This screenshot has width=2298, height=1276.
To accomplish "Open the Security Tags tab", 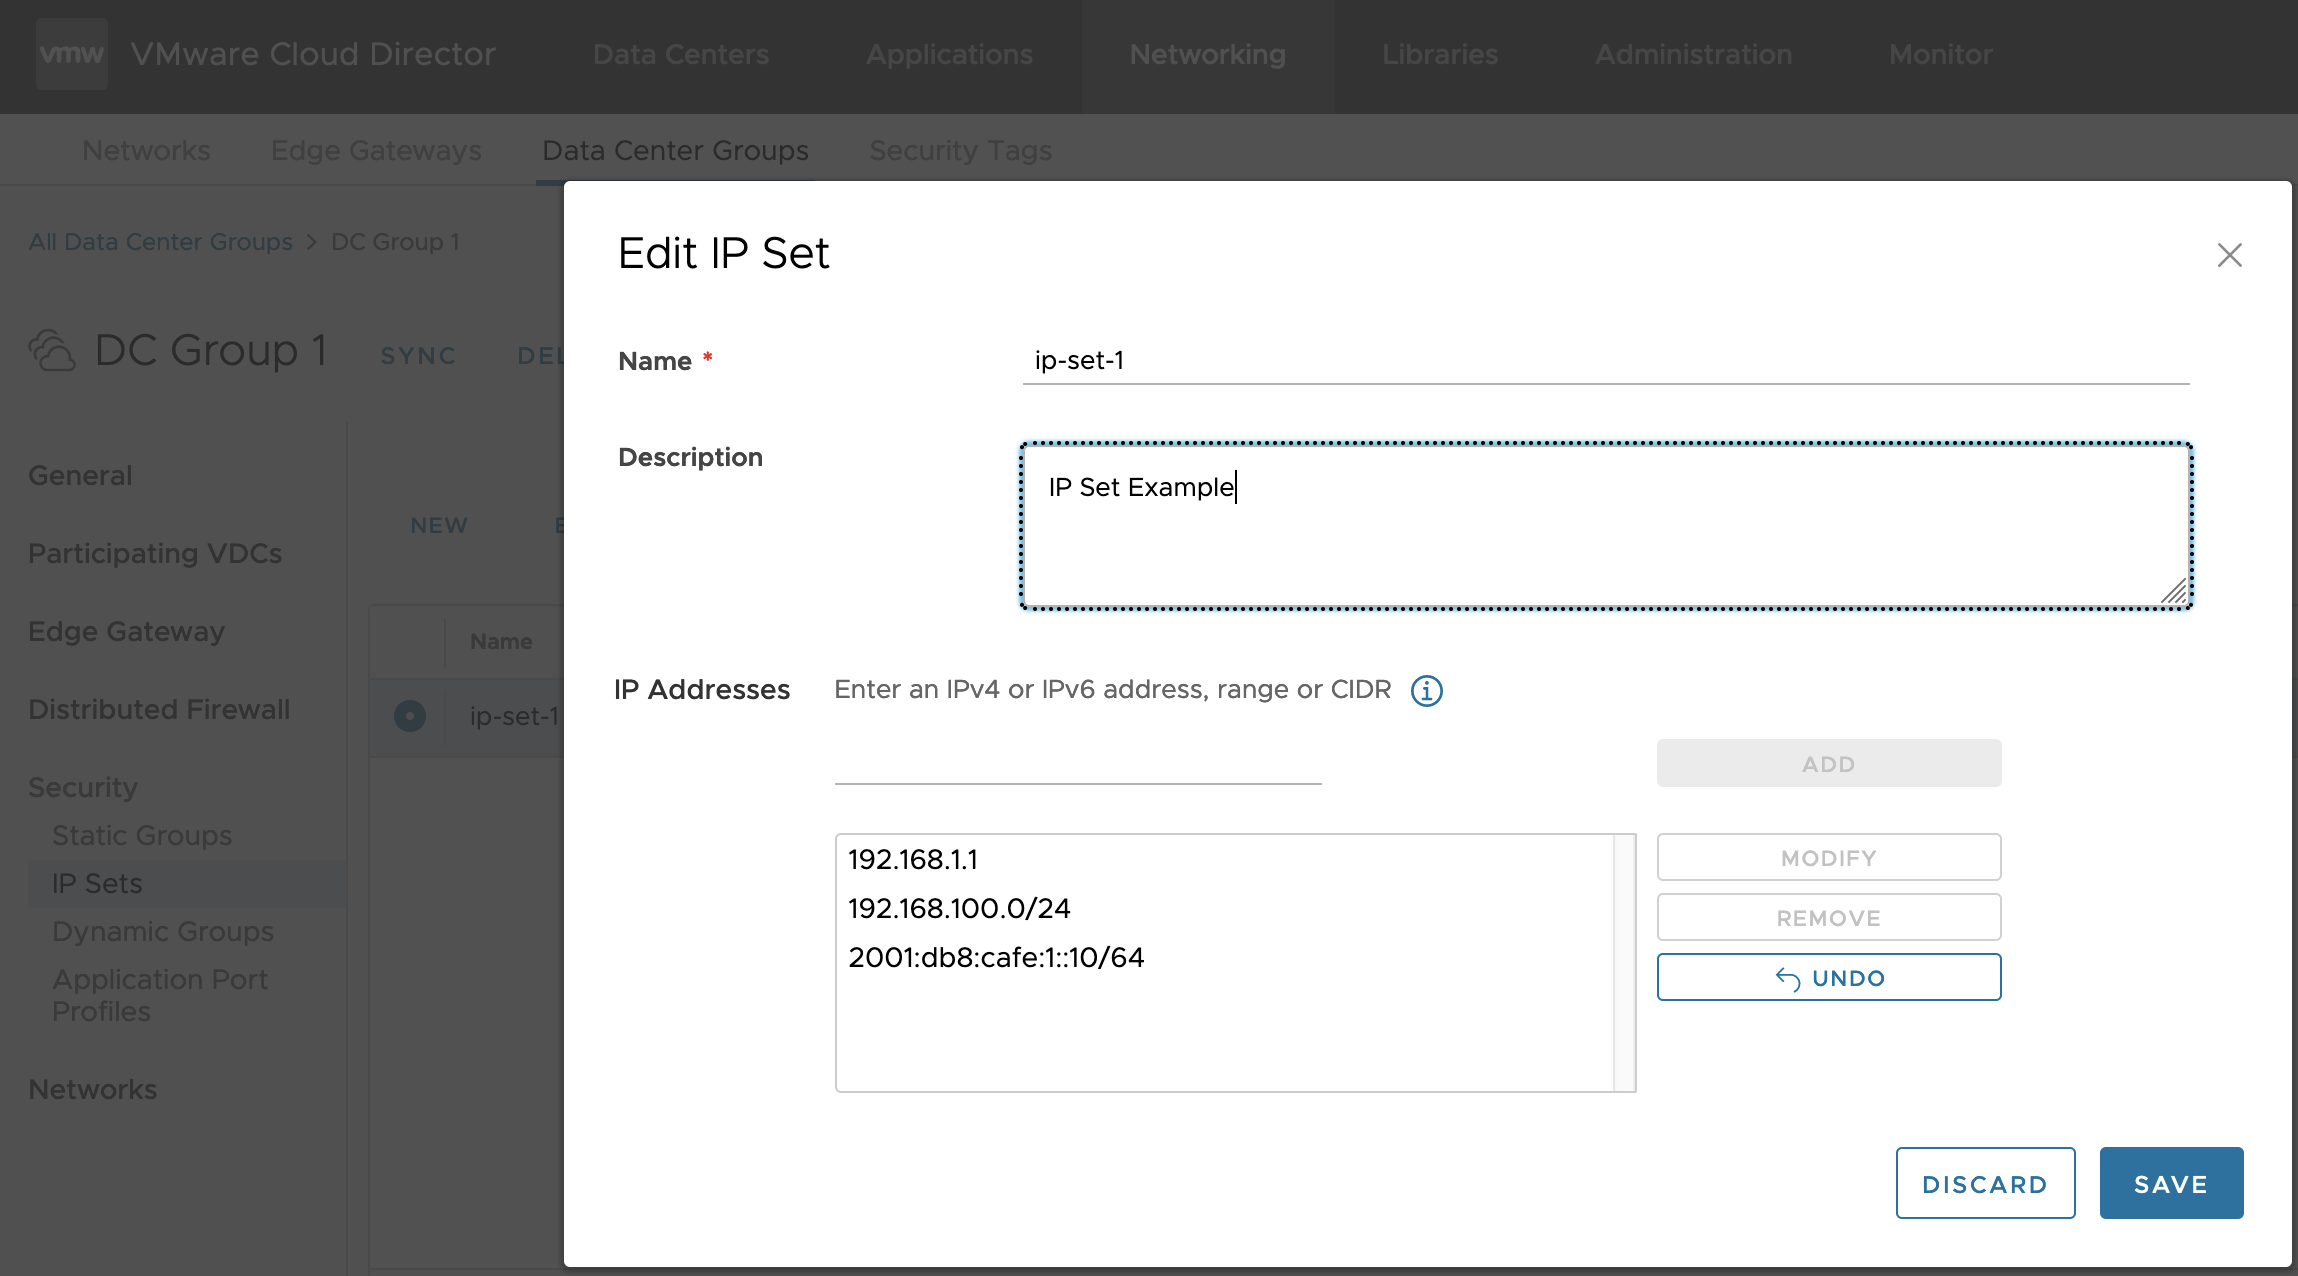I will pyautogui.click(x=960, y=151).
